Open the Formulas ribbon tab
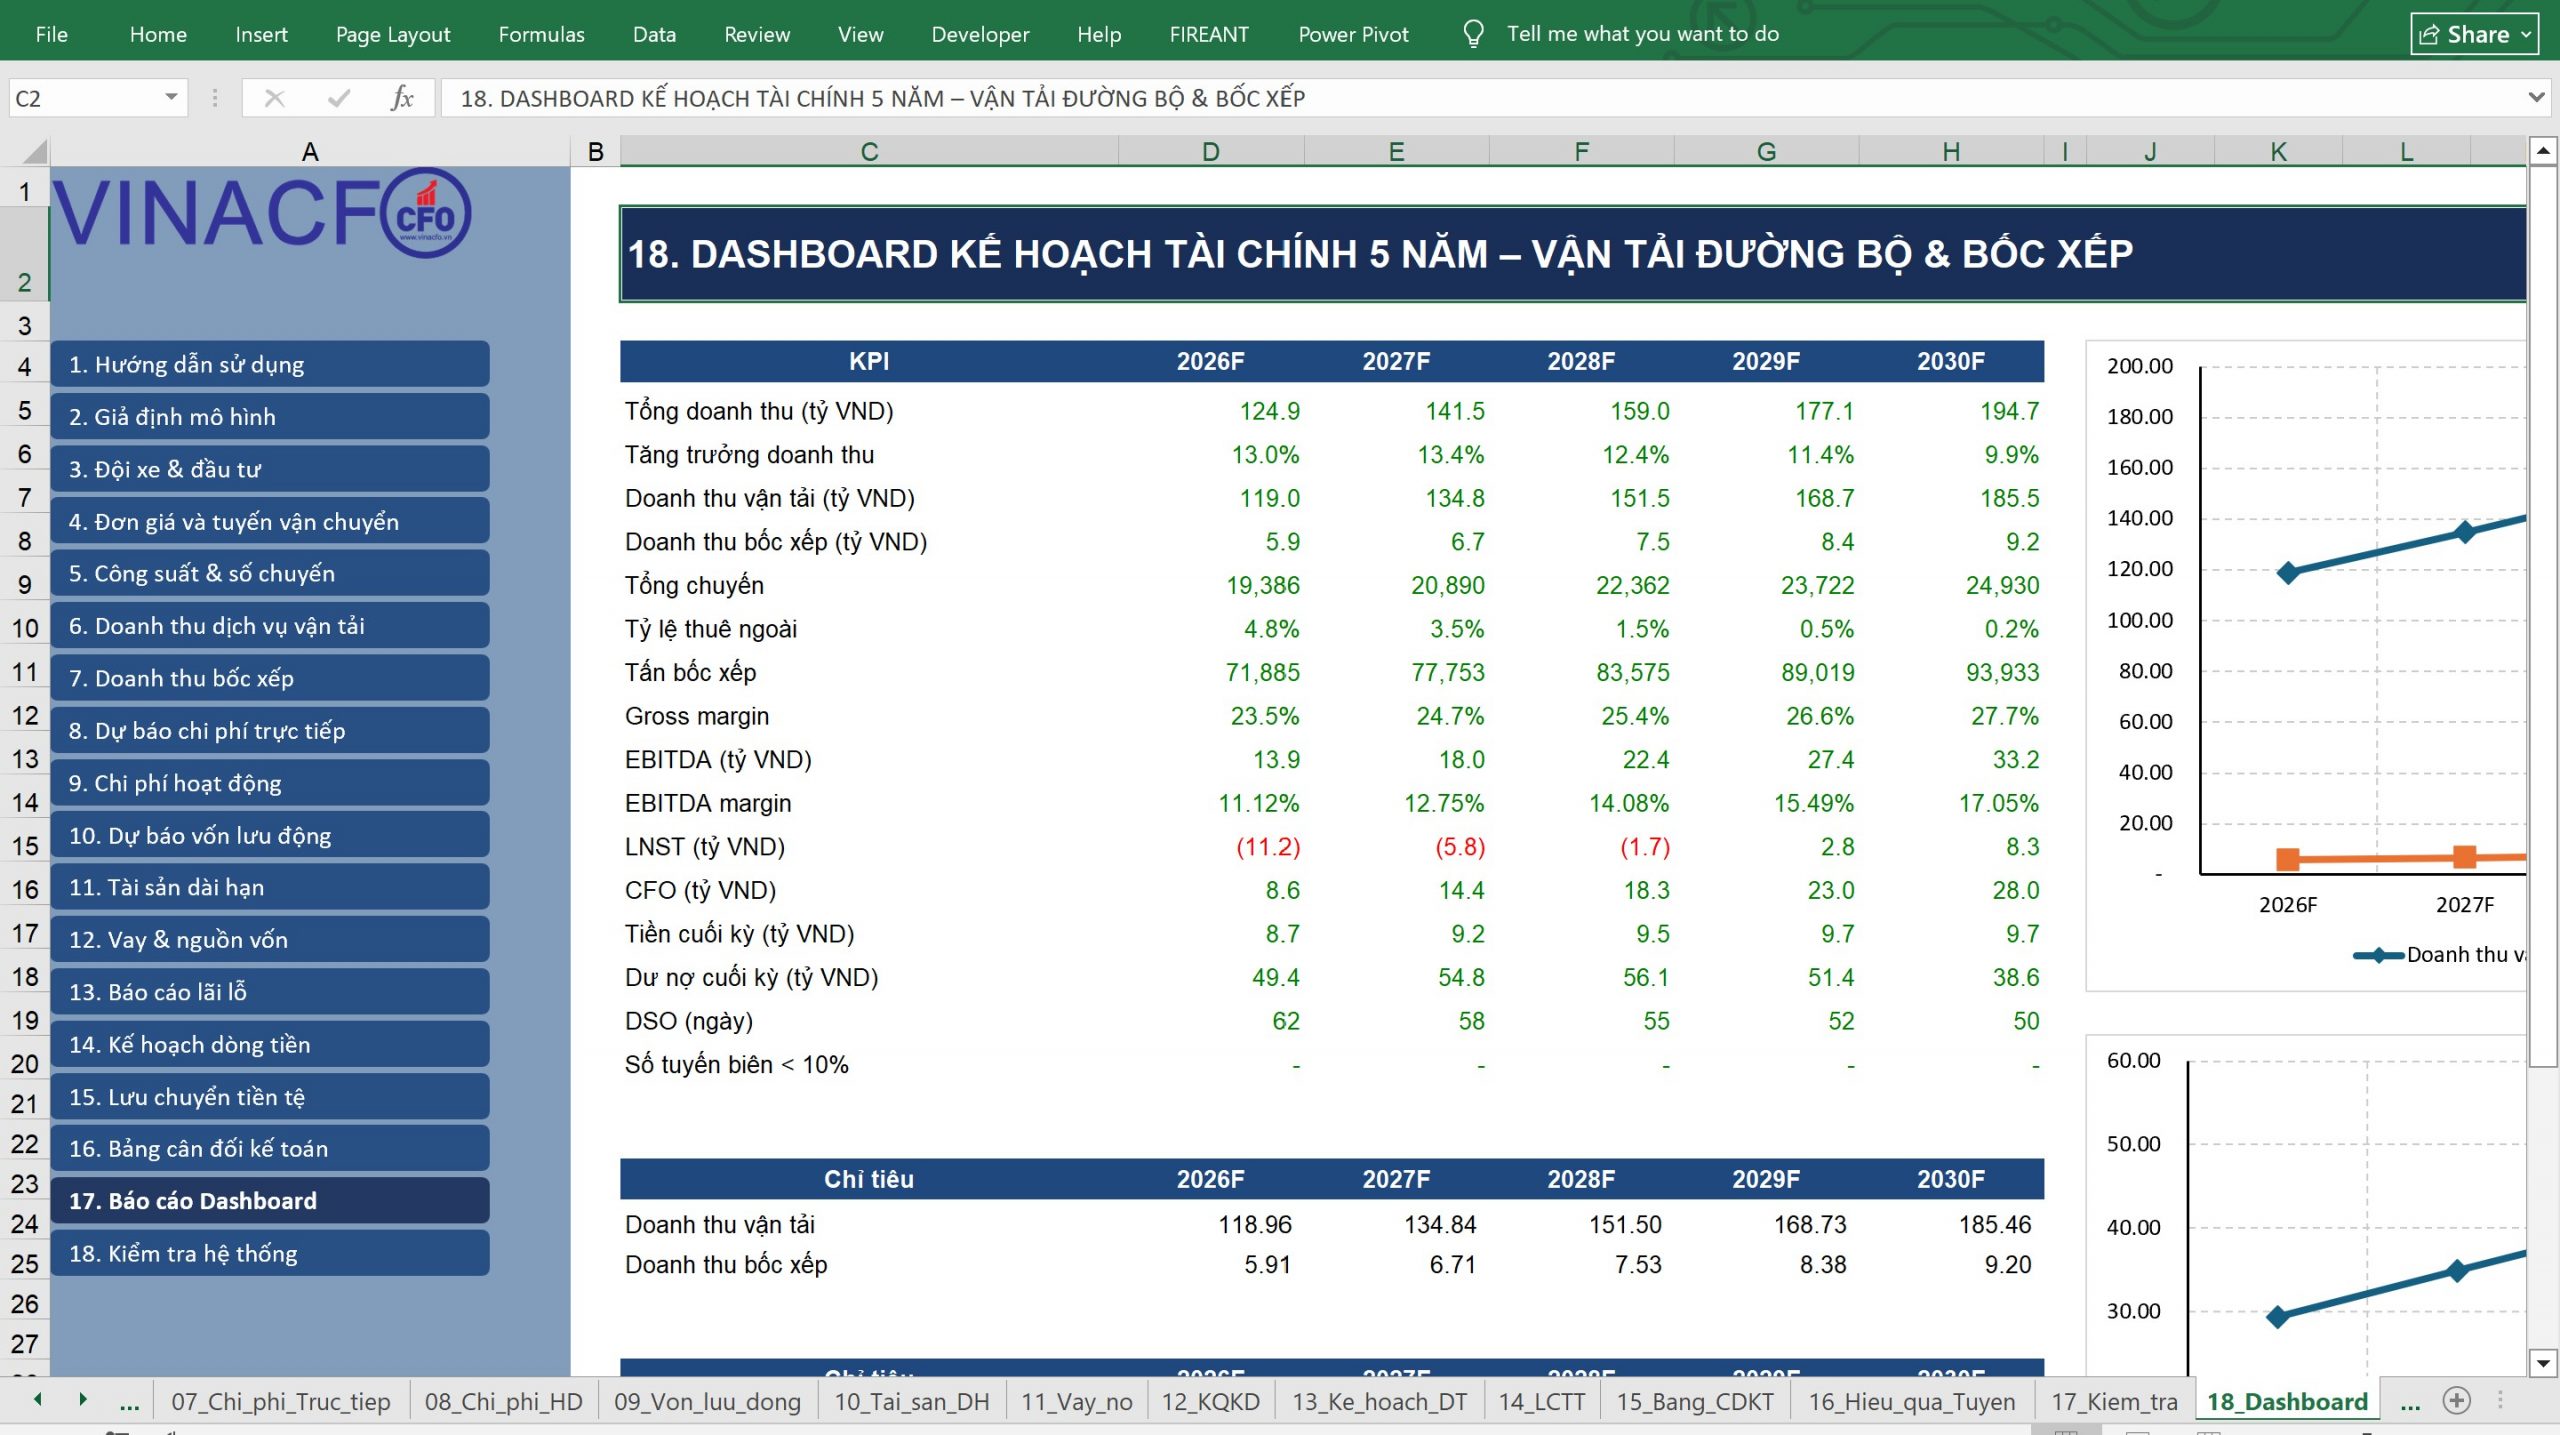This screenshot has height=1435, width=2560. click(541, 34)
